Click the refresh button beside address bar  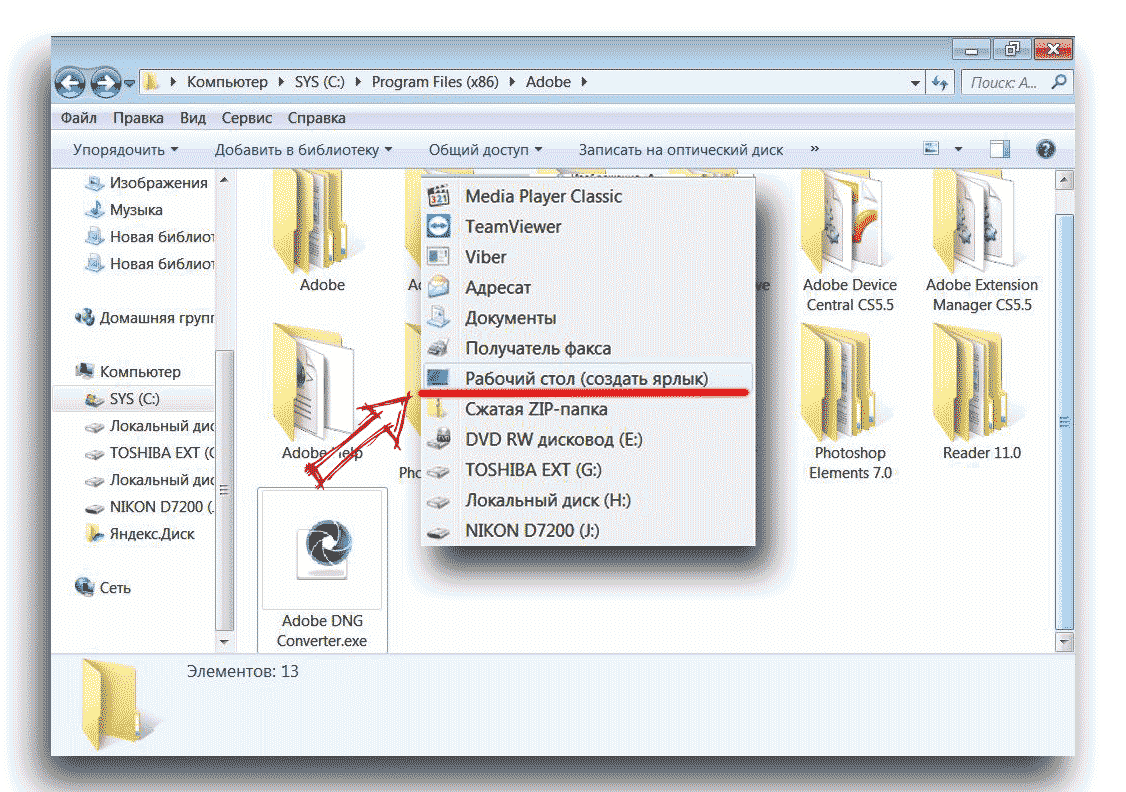pyautogui.click(x=940, y=83)
